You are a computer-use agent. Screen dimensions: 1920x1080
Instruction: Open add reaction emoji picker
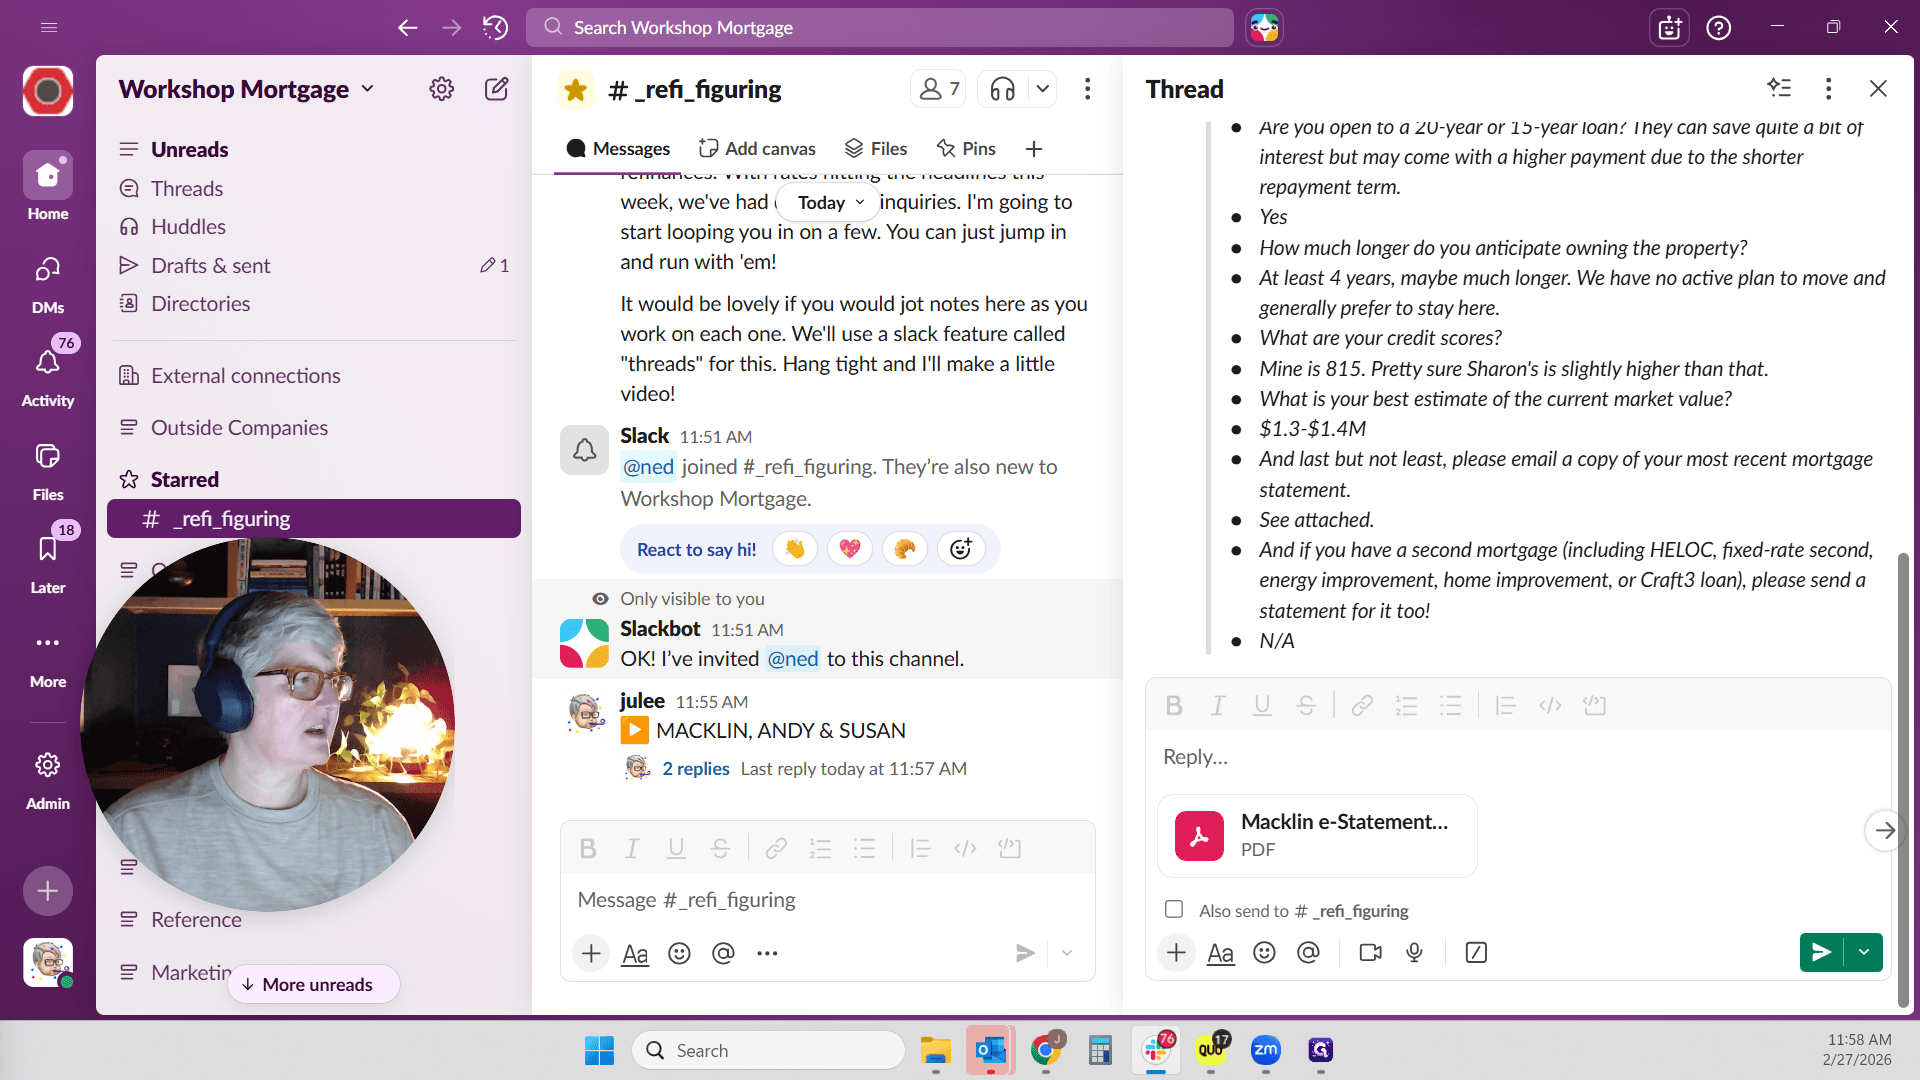click(960, 549)
